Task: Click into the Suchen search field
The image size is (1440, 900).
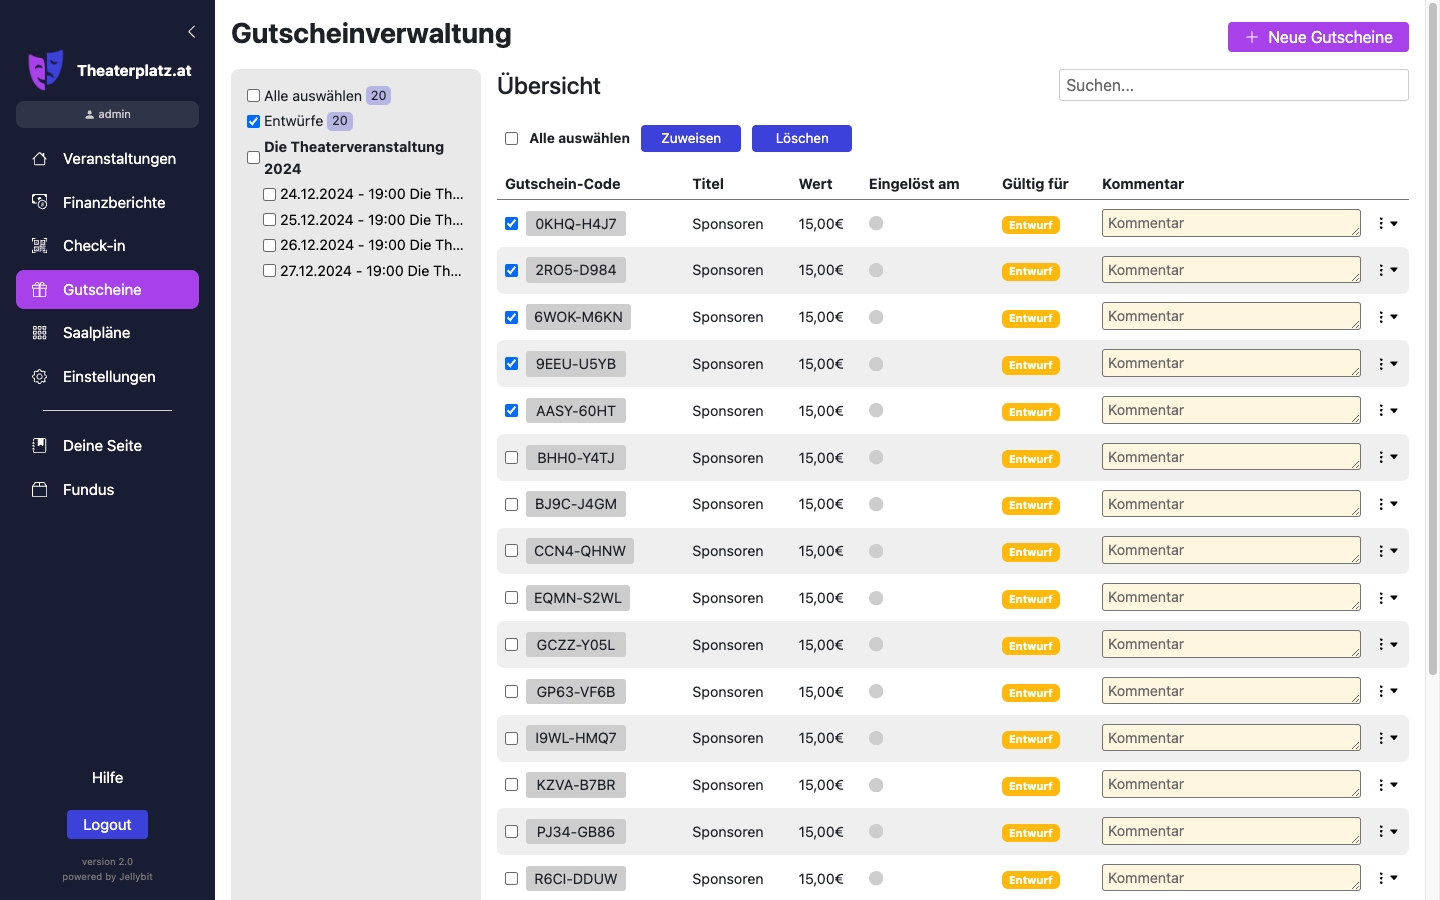Action: coord(1233,85)
